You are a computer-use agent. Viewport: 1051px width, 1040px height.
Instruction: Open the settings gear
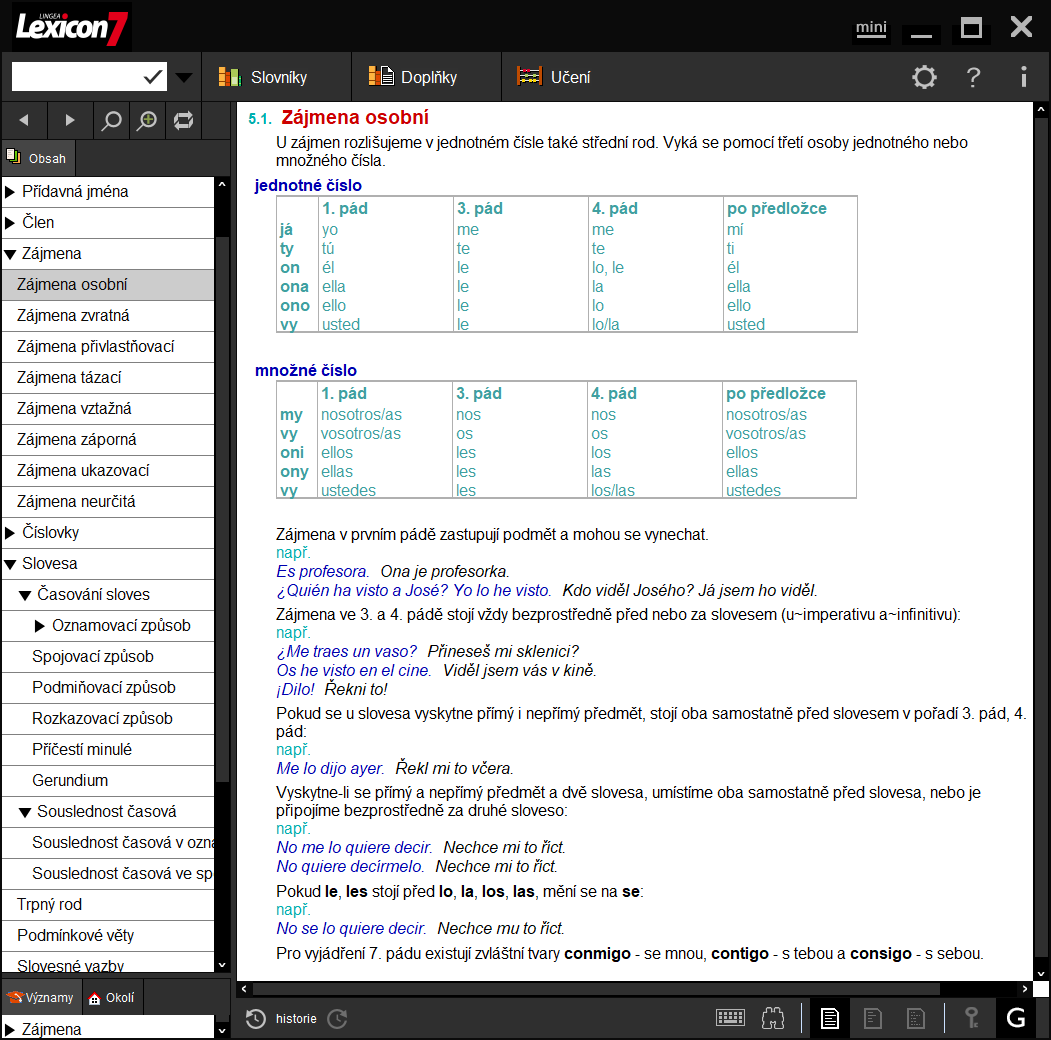click(x=924, y=77)
